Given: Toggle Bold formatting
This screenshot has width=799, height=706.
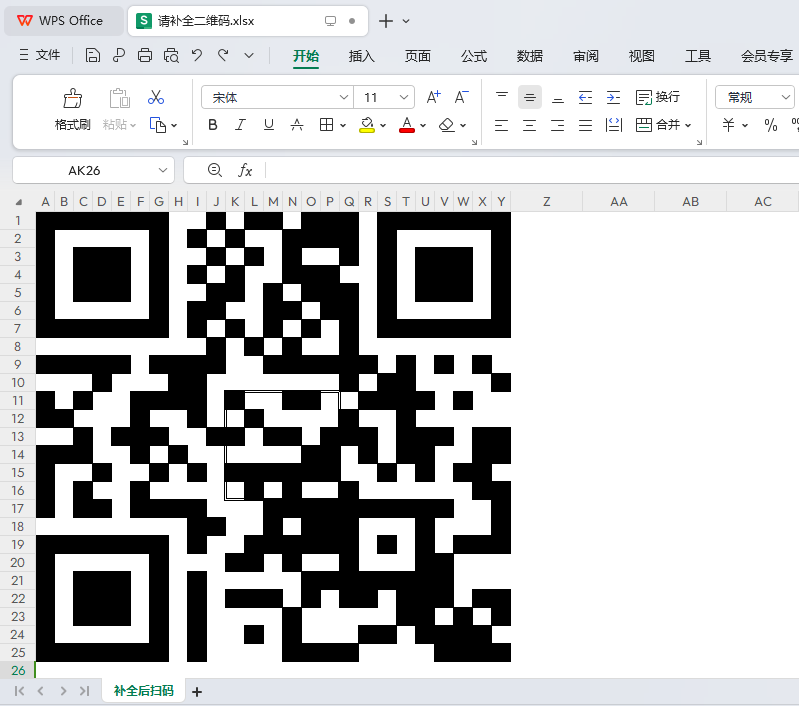Looking at the screenshot, I should [x=212, y=125].
